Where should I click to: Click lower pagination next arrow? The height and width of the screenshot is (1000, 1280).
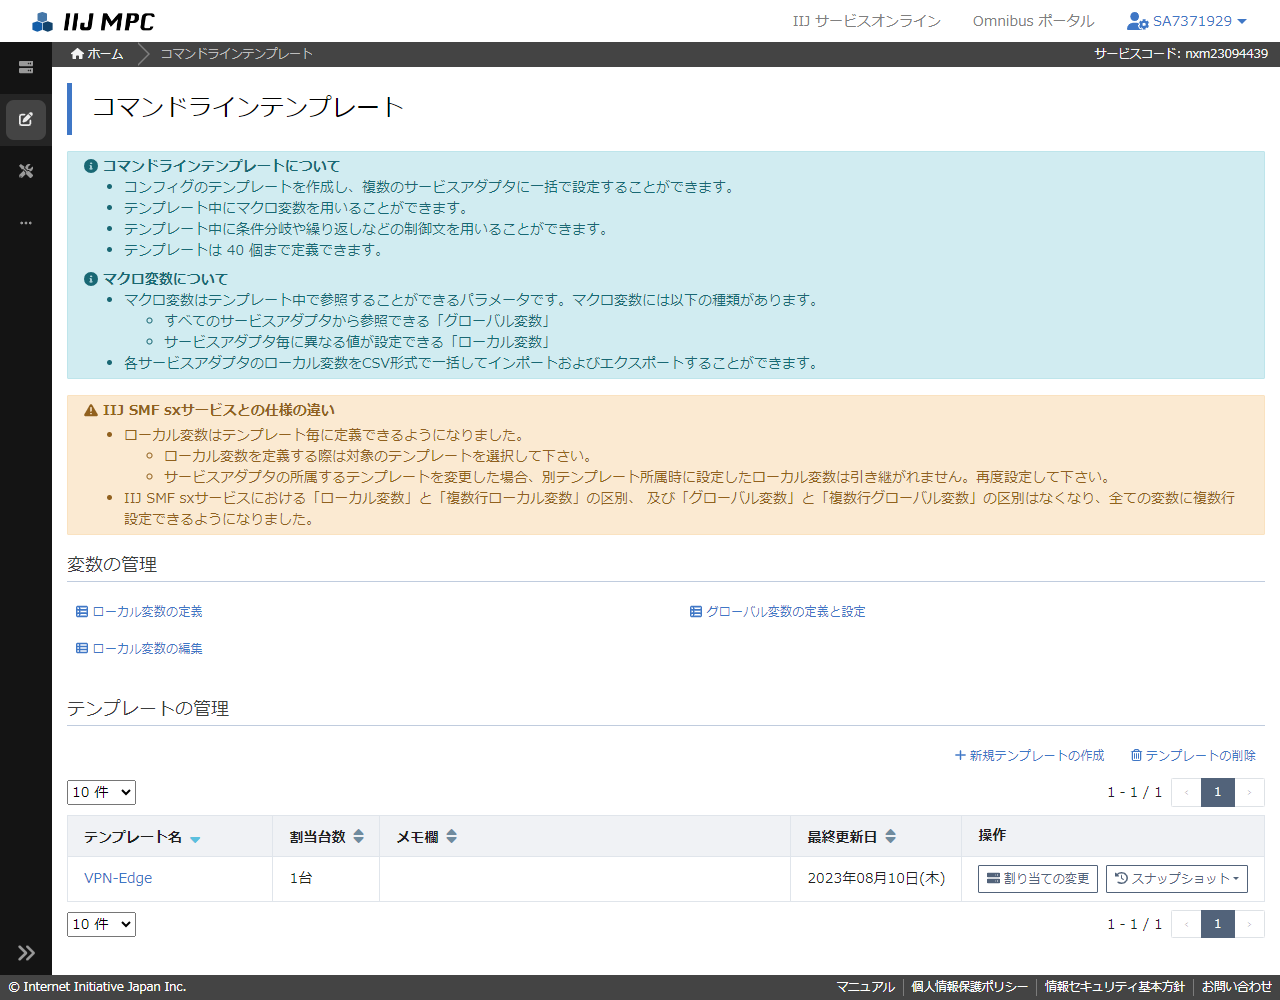[1249, 924]
